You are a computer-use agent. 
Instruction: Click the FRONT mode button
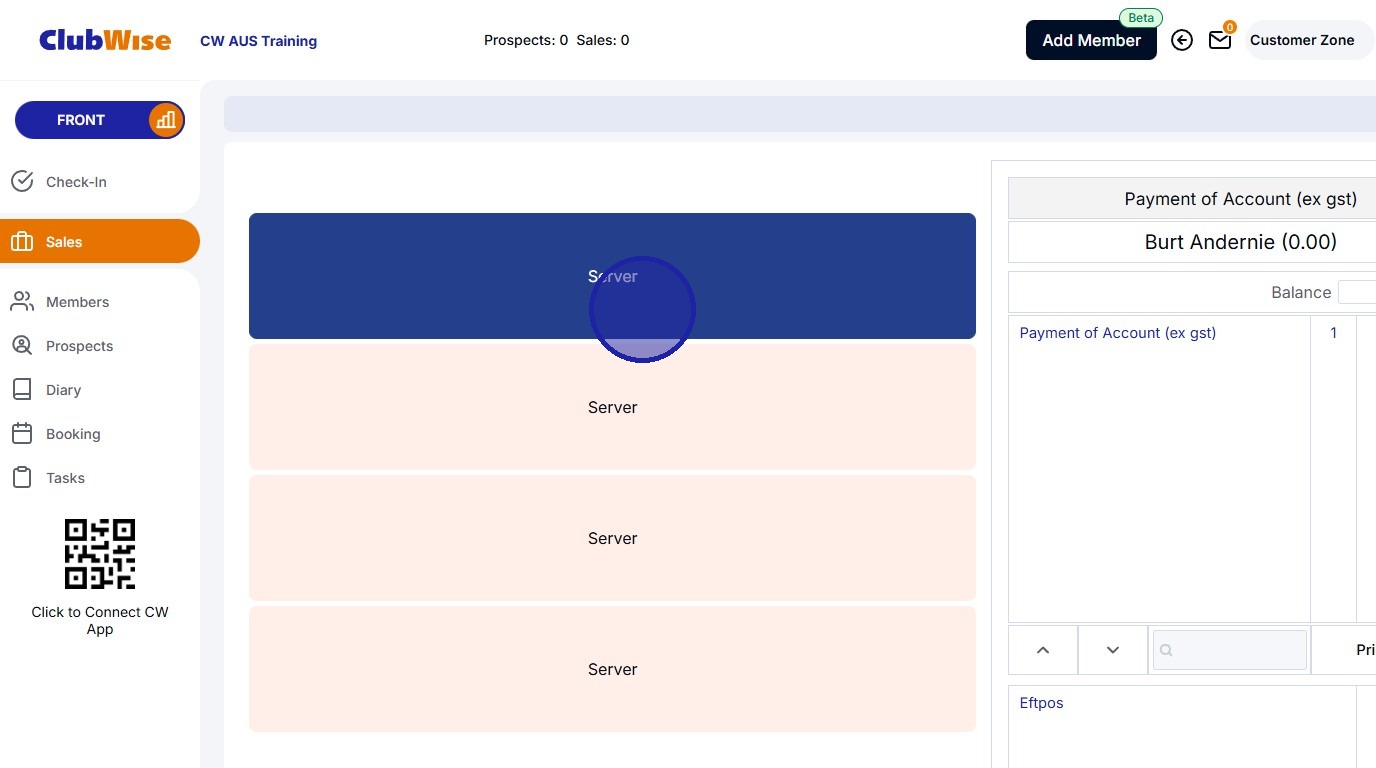pos(100,120)
